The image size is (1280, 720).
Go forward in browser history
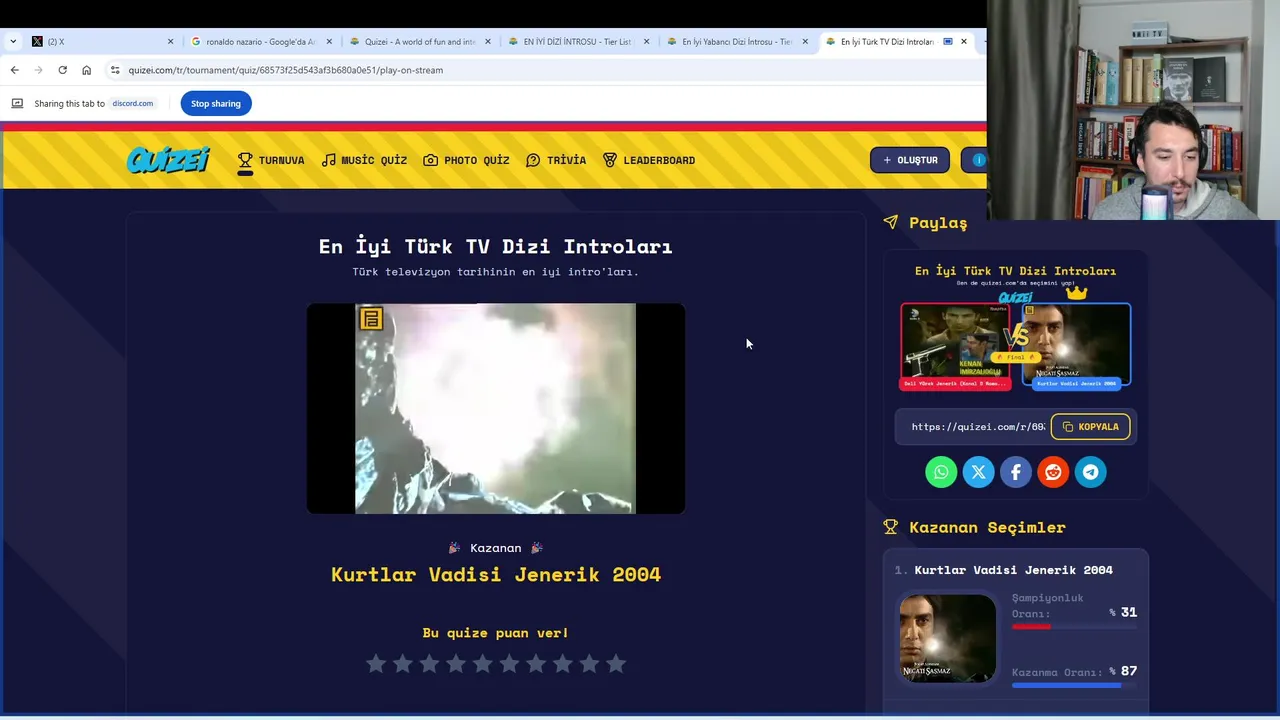coord(38,70)
